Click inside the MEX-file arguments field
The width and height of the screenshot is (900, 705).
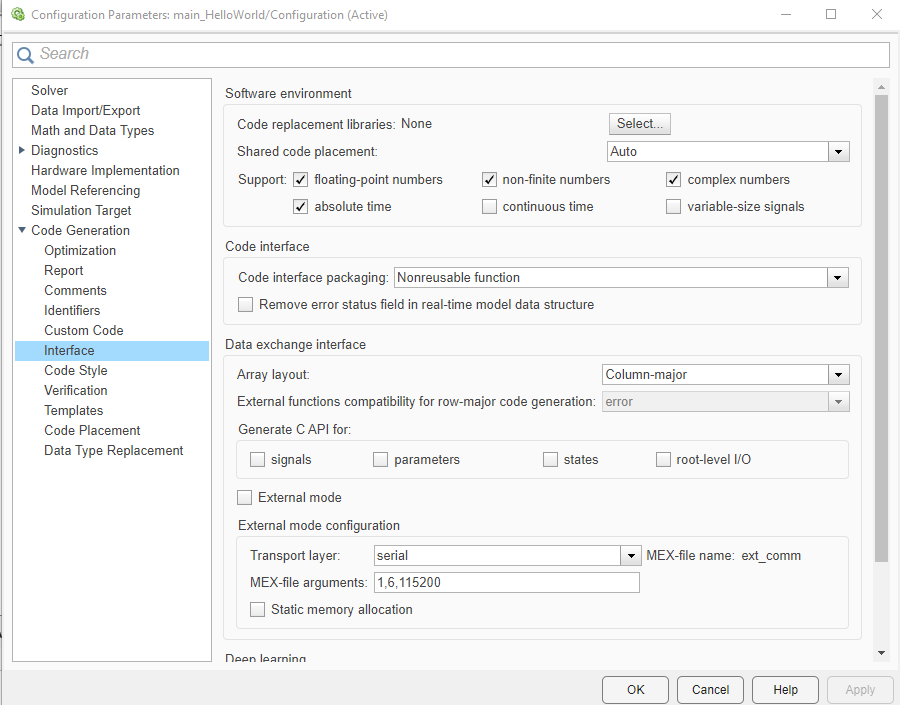click(505, 582)
